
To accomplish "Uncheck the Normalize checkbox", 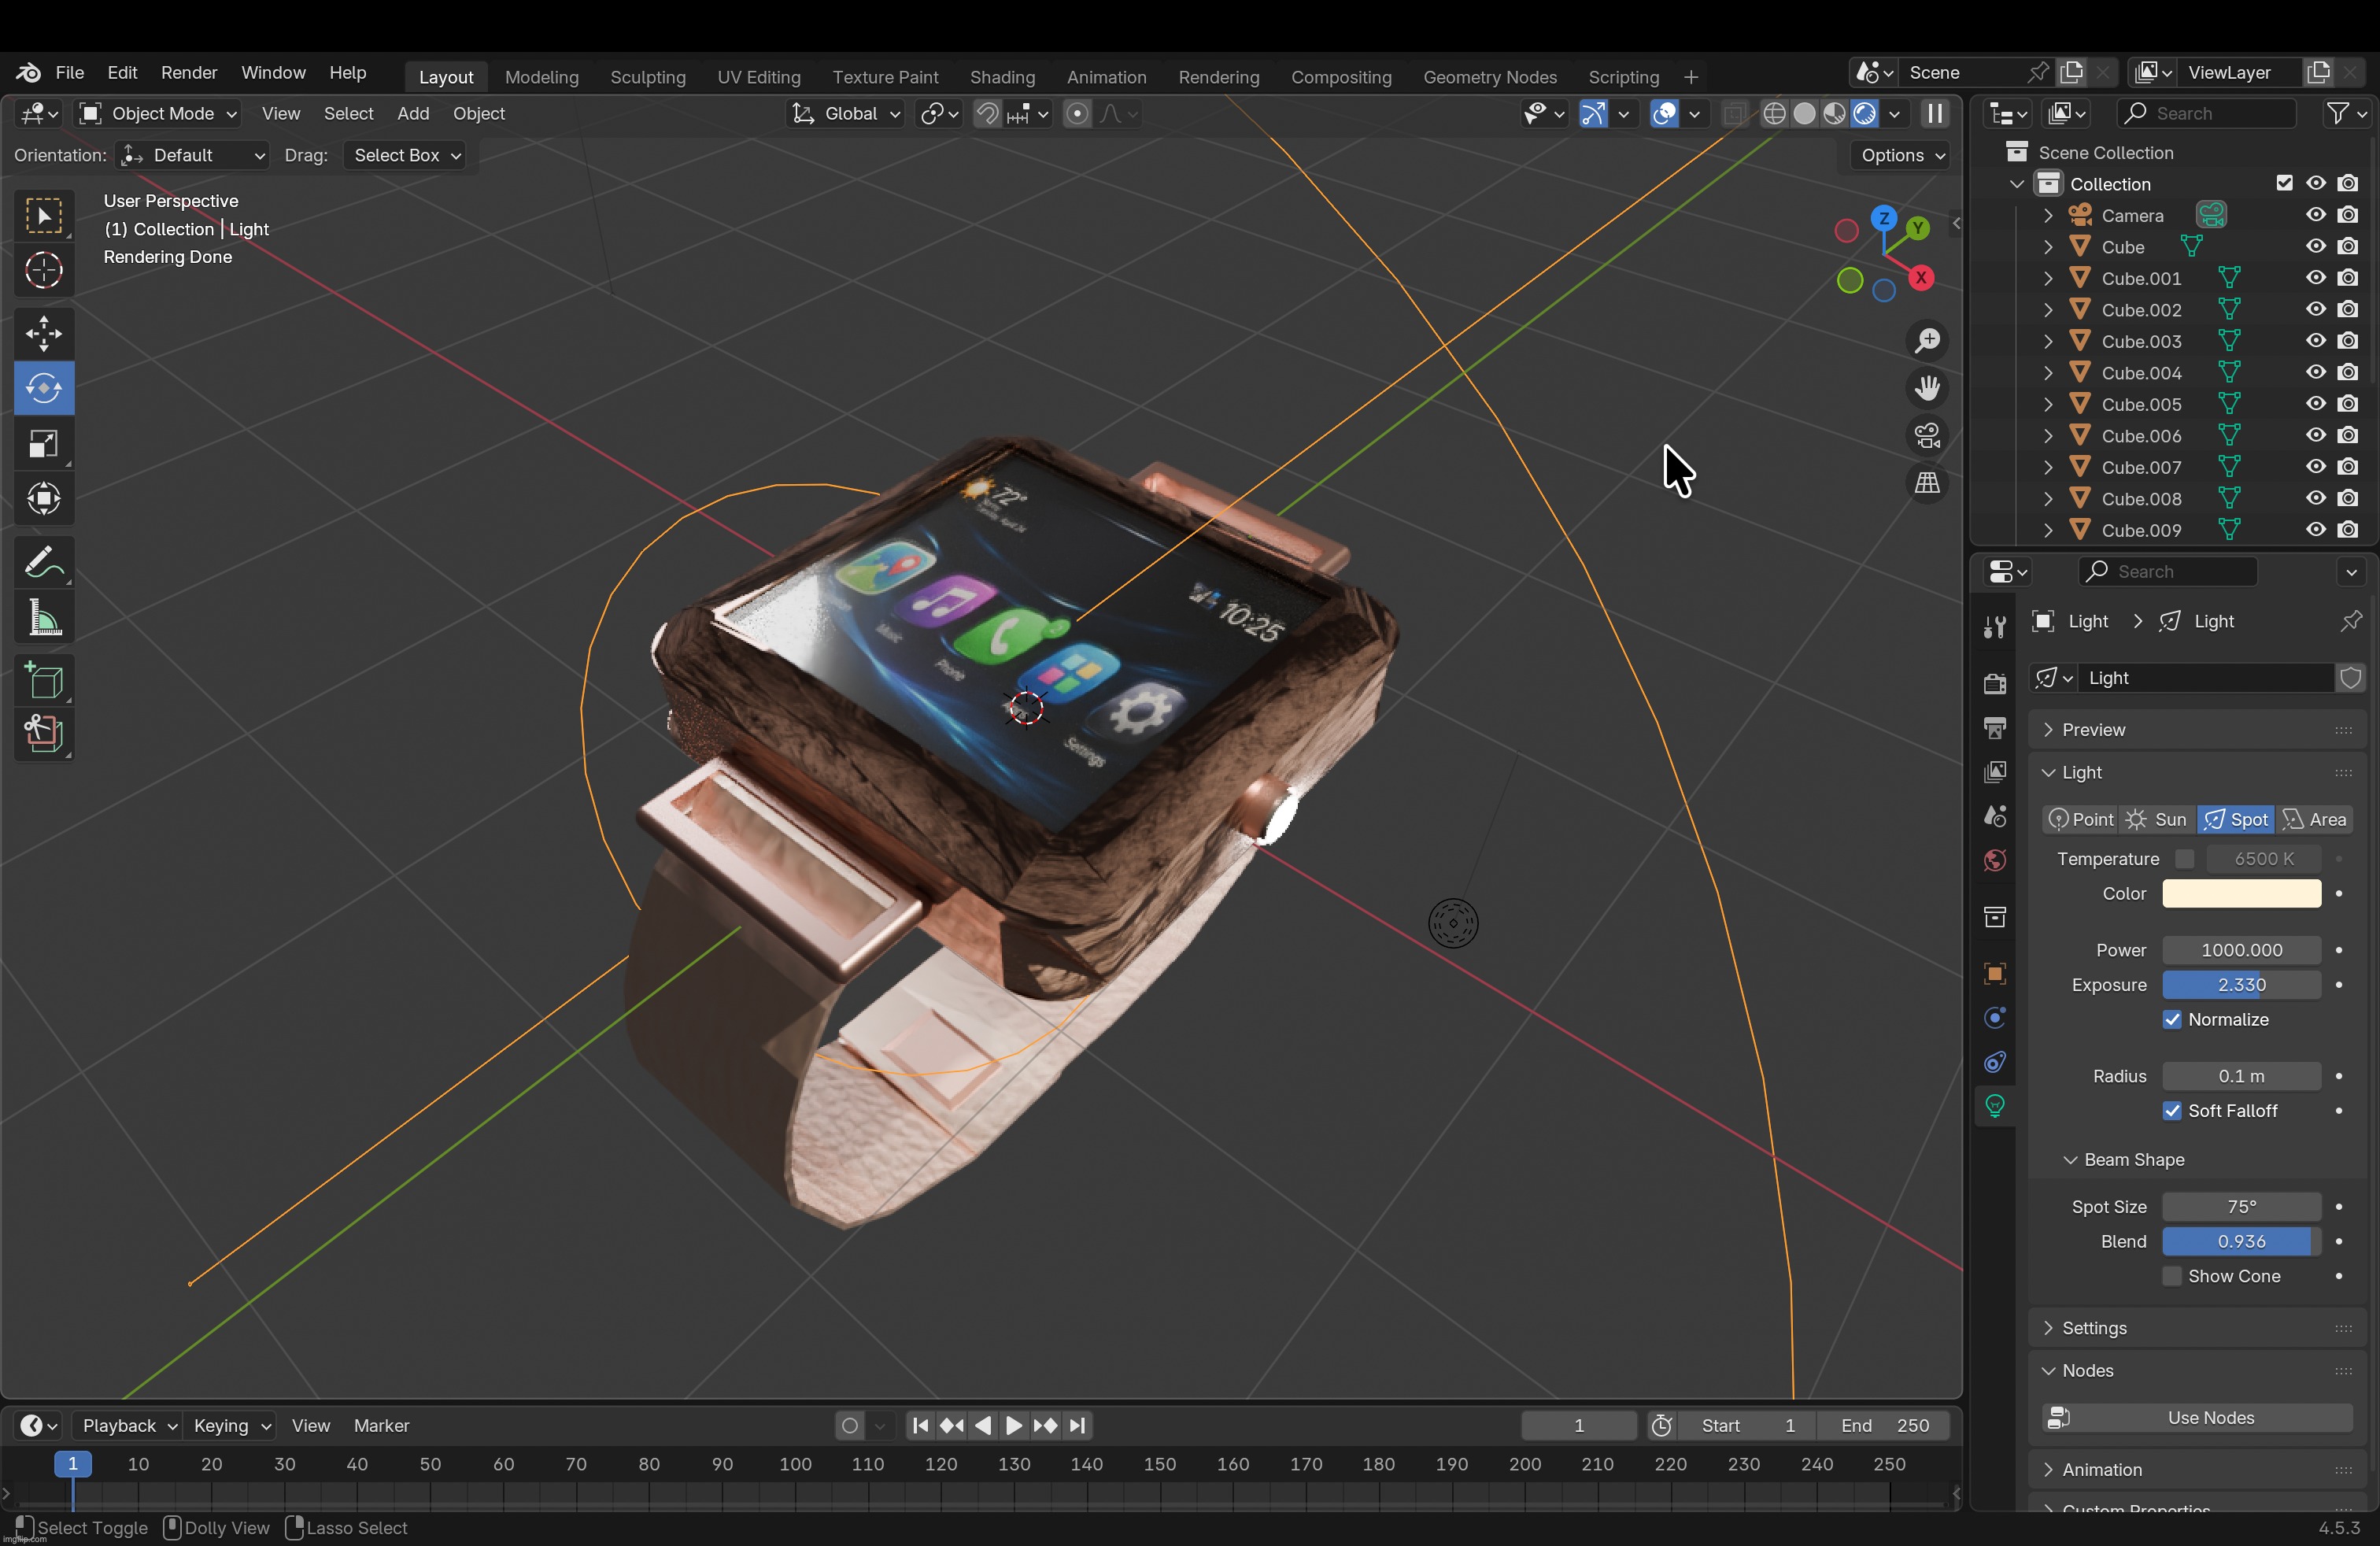I will 2172,1019.
